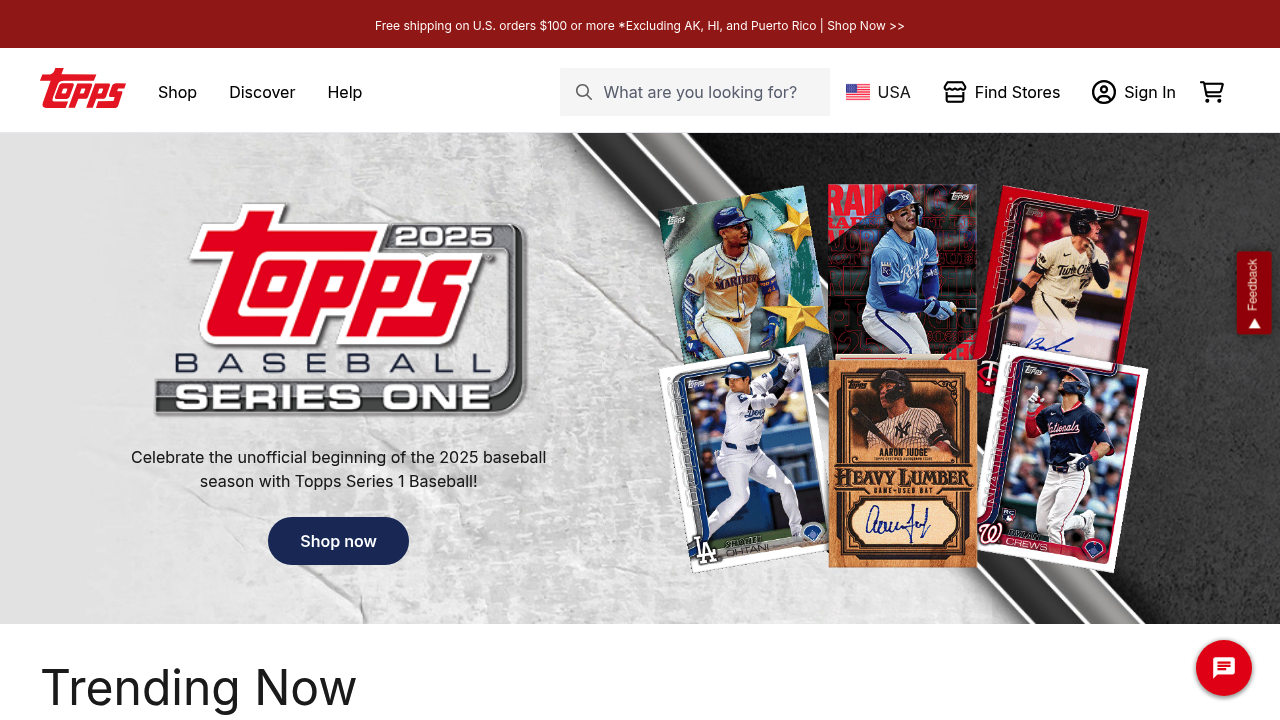Viewport: 1280px width, 720px height.
Task: Click the search magnifier icon
Action: pos(584,92)
